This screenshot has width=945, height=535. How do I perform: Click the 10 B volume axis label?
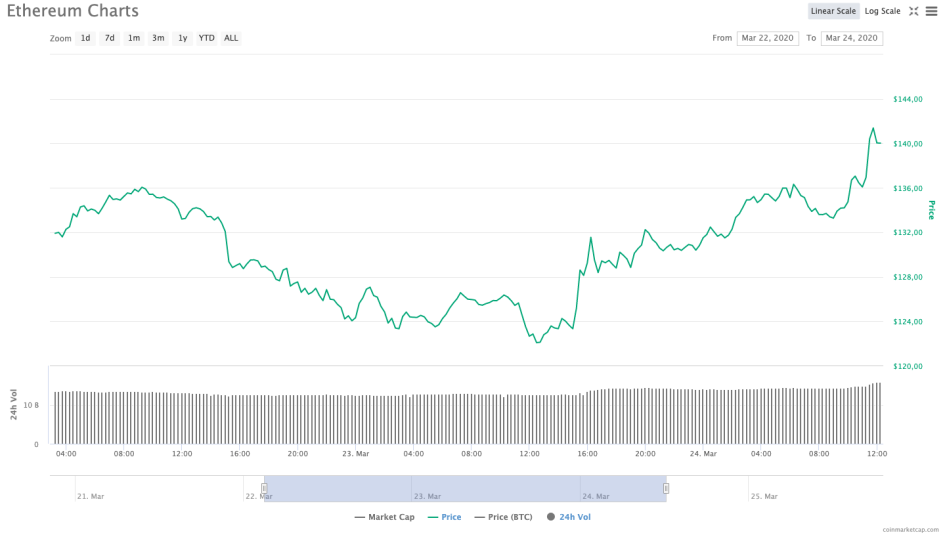point(31,405)
